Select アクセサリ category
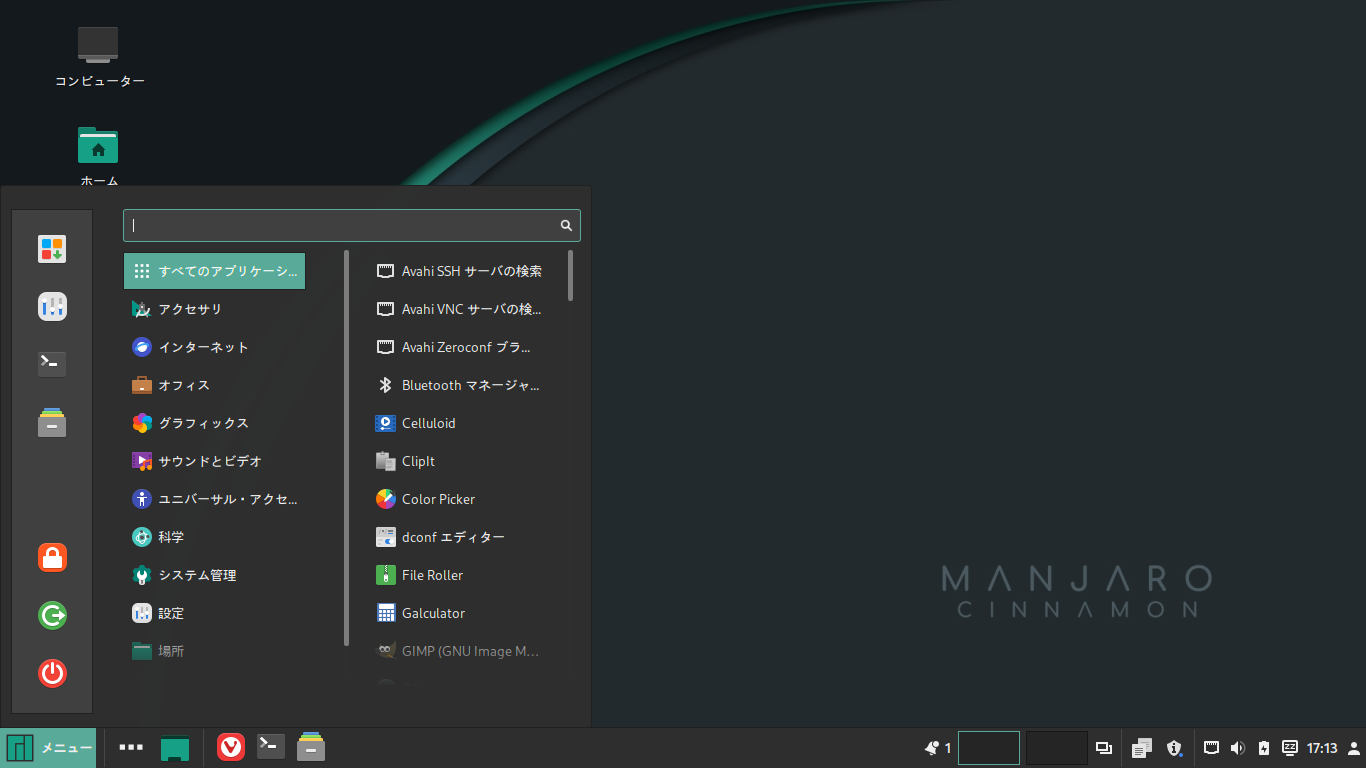Screen dimensions: 1366x768 click(214, 309)
